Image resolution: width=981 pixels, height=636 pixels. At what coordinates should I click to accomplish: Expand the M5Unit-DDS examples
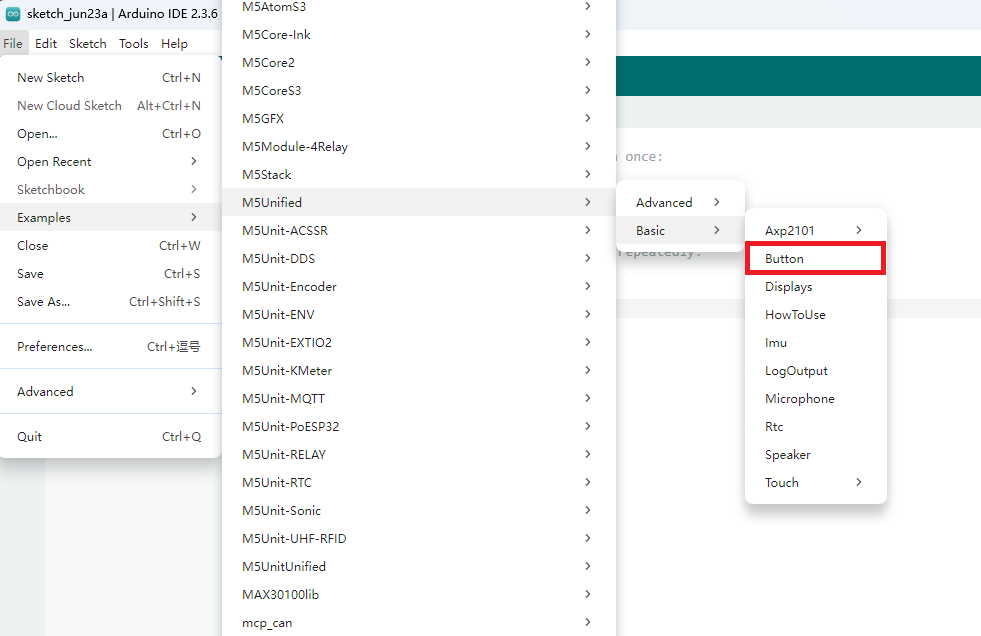tap(419, 258)
